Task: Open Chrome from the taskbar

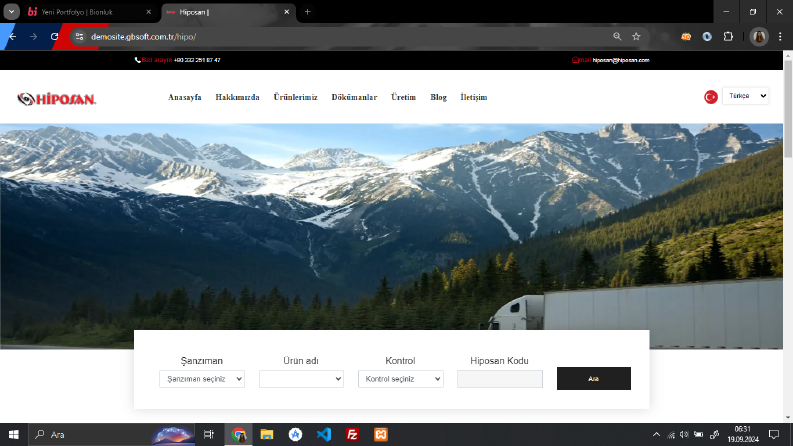Action: [x=239, y=434]
